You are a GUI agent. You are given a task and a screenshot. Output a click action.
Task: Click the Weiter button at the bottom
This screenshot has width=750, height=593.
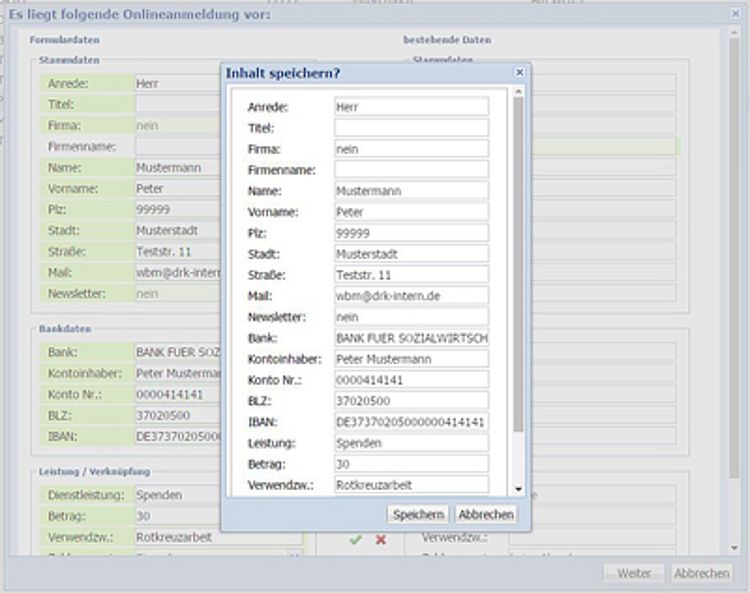[x=634, y=573]
